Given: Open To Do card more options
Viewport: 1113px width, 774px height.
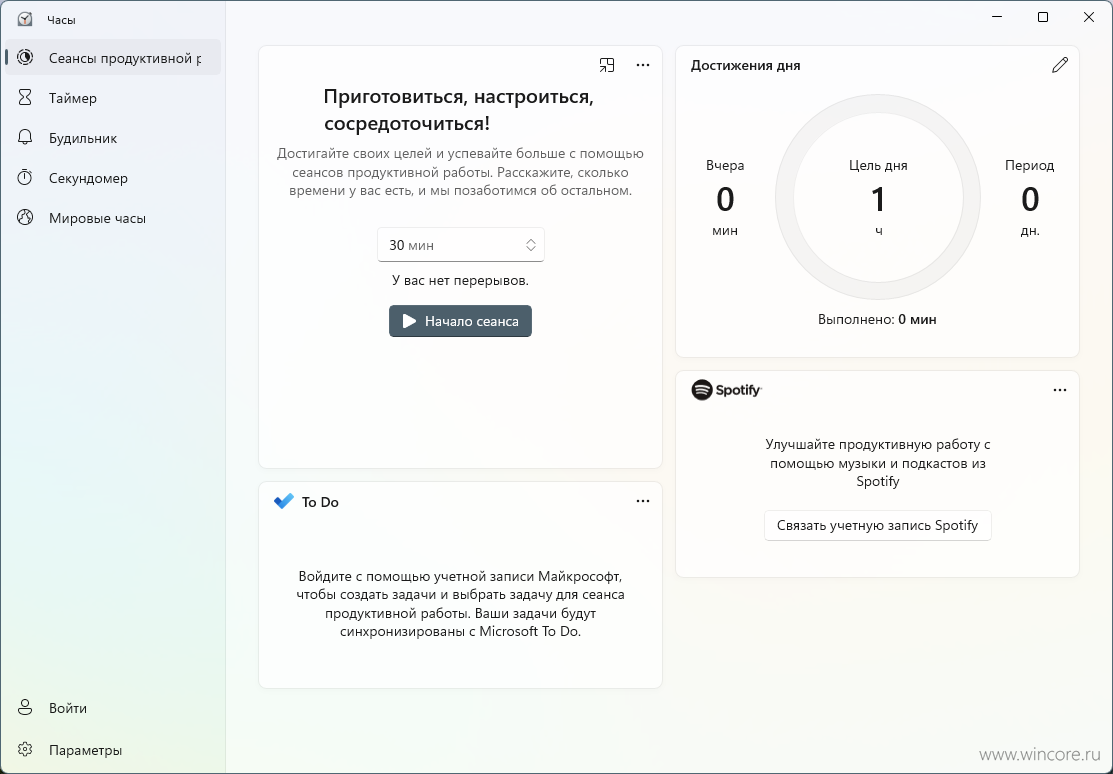Looking at the screenshot, I should (x=643, y=501).
